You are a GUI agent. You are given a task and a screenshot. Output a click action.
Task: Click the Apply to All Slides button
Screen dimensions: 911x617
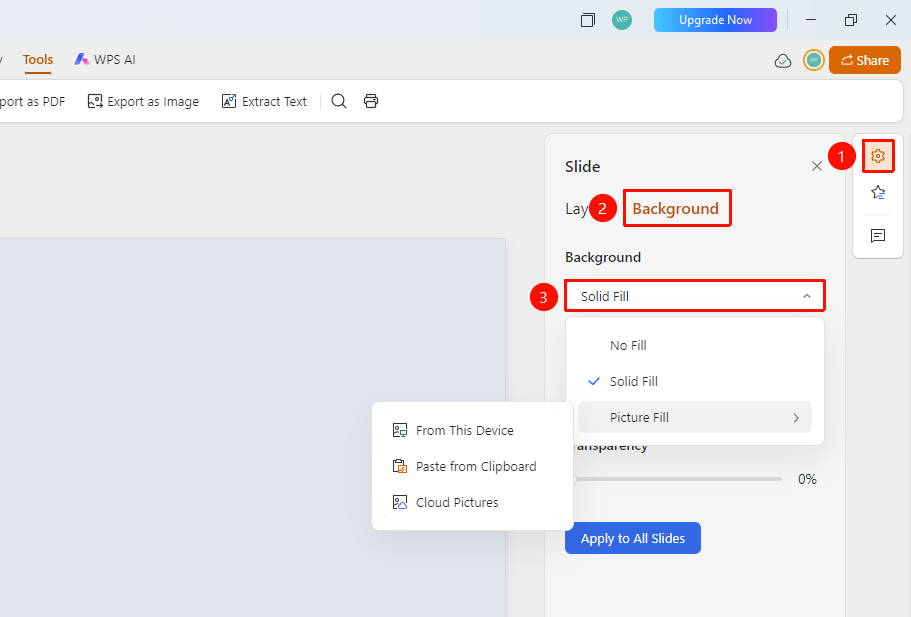[x=633, y=538]
